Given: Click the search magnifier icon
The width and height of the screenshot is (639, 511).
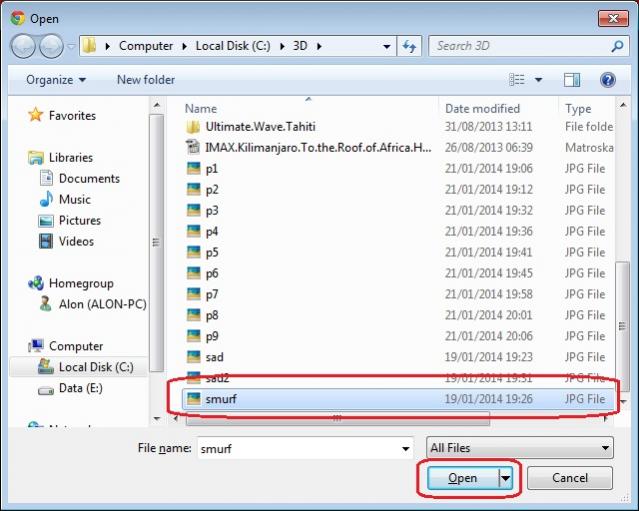Looking at the screenshot, I should coord(618,46).
